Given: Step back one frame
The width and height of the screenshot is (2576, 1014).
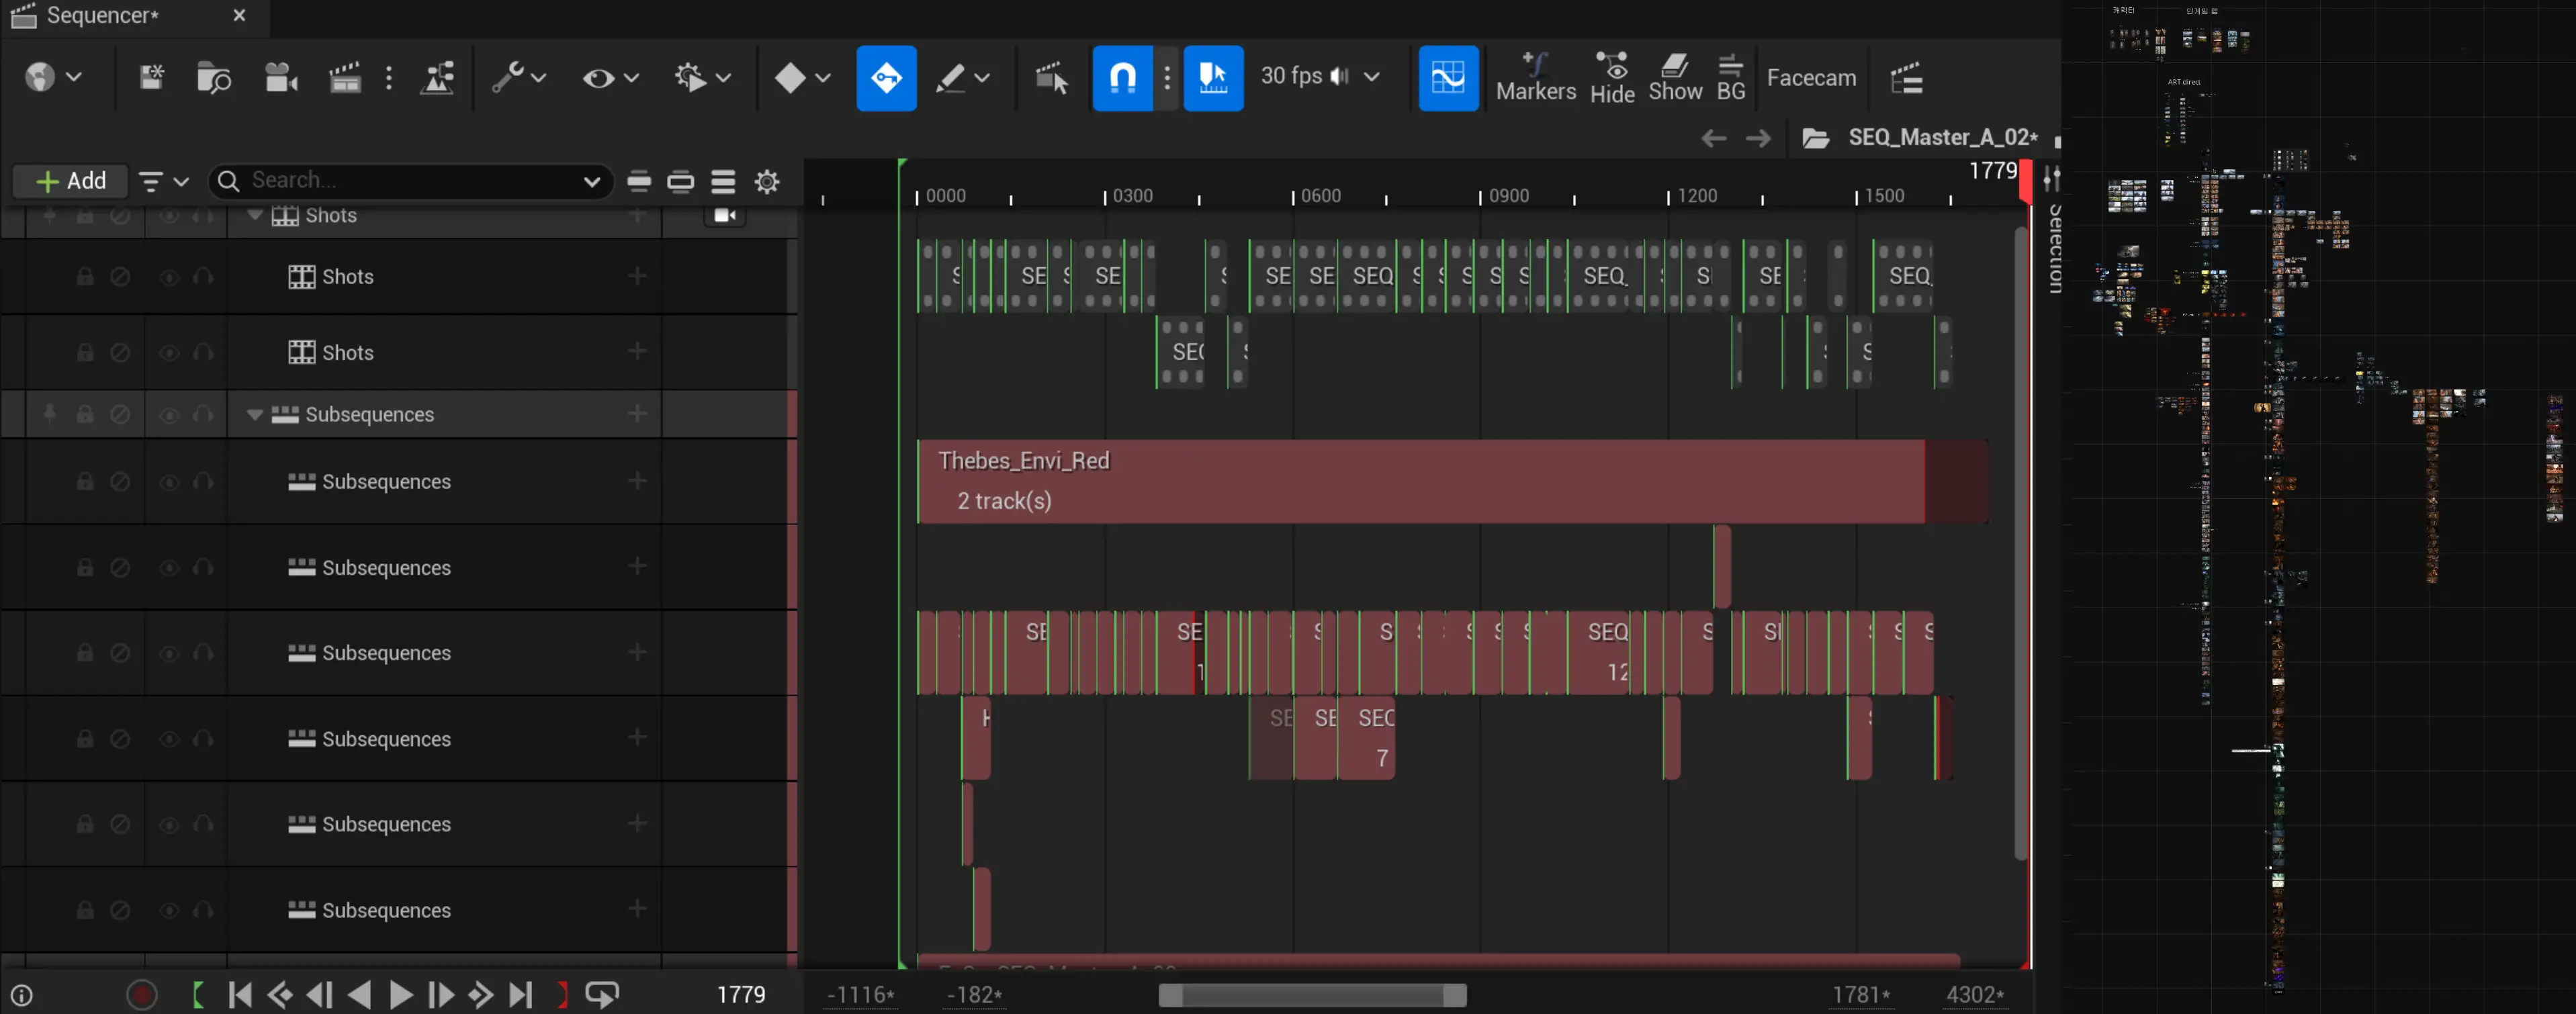Looking at the screenshot, I should coord(320,994).
